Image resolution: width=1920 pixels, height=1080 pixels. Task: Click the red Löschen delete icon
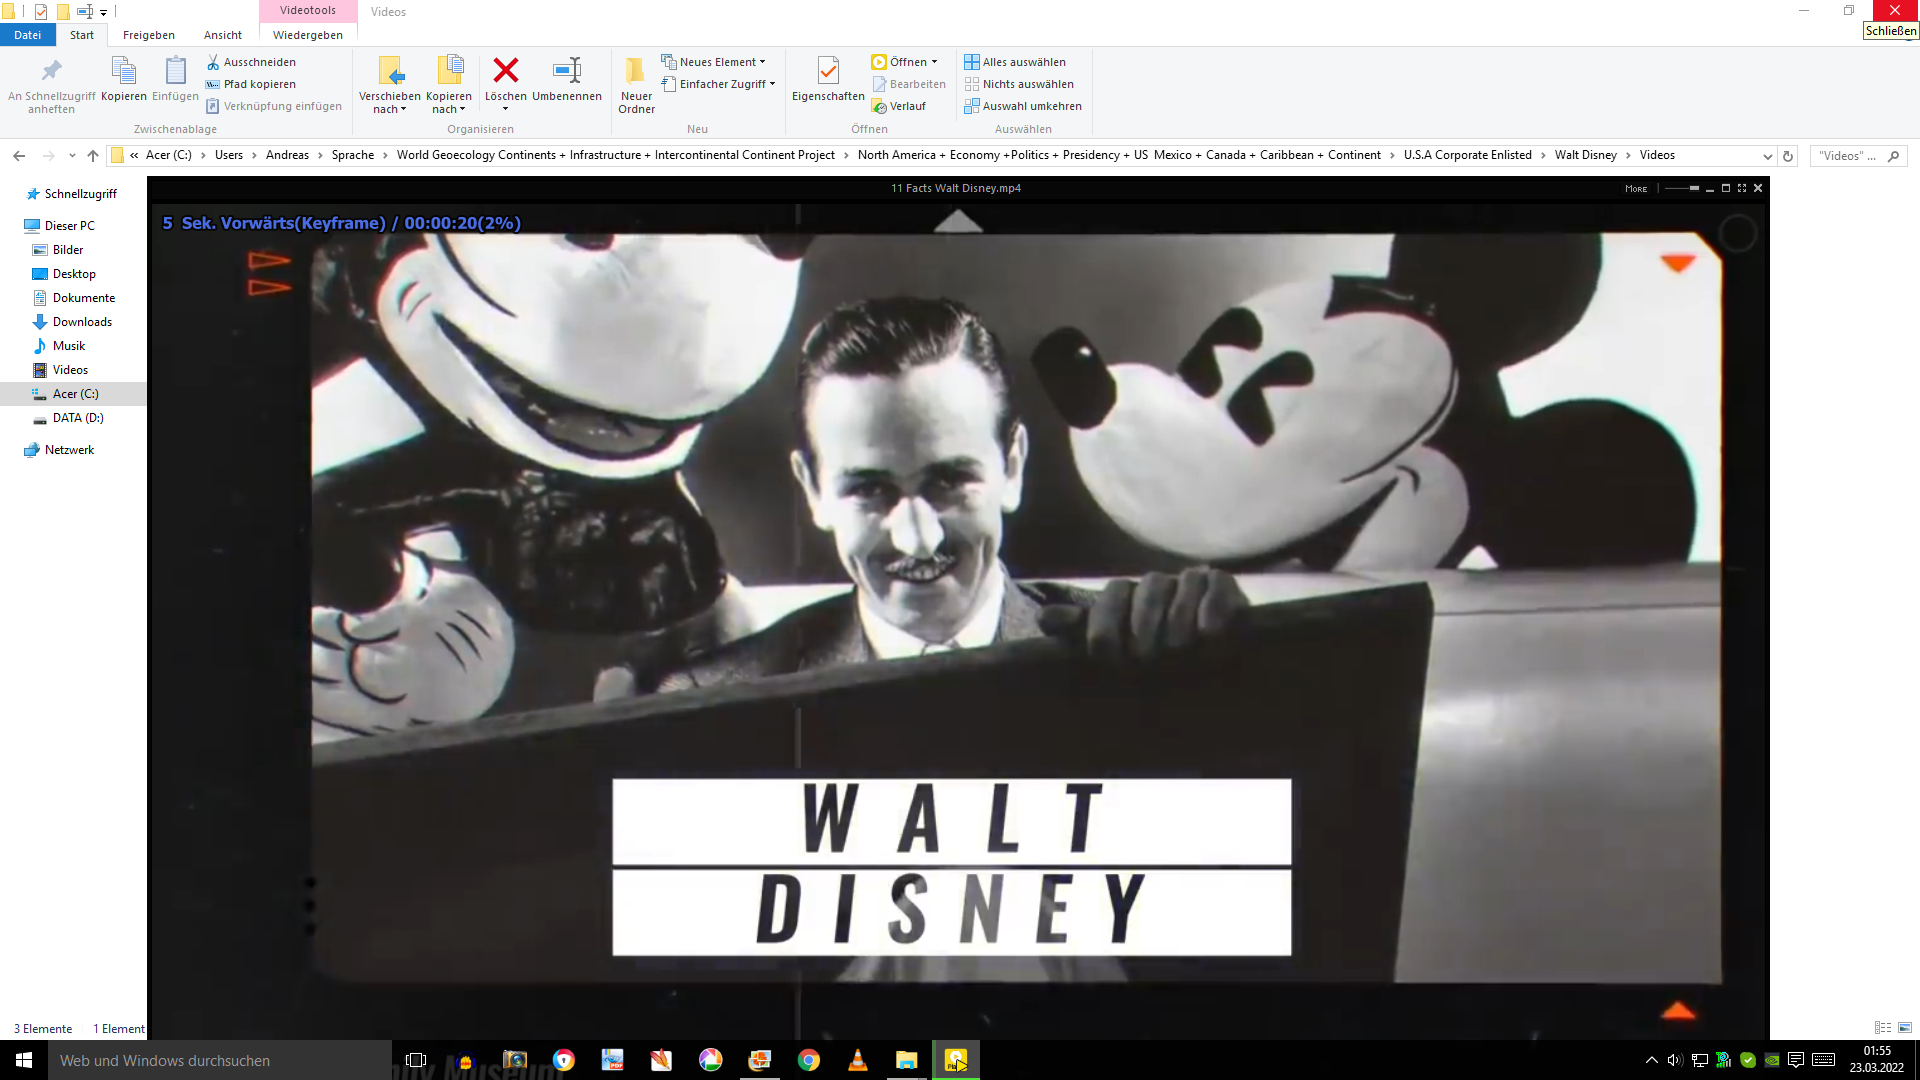coord(506,71)
